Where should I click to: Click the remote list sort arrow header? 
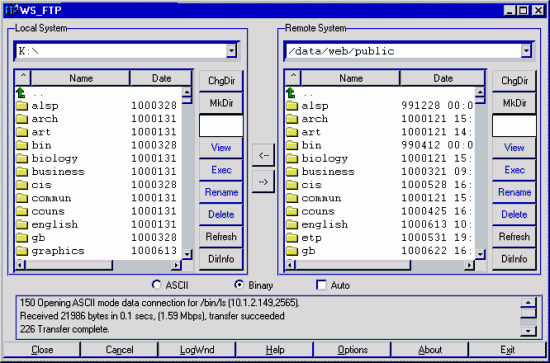(x=293, y=78)
